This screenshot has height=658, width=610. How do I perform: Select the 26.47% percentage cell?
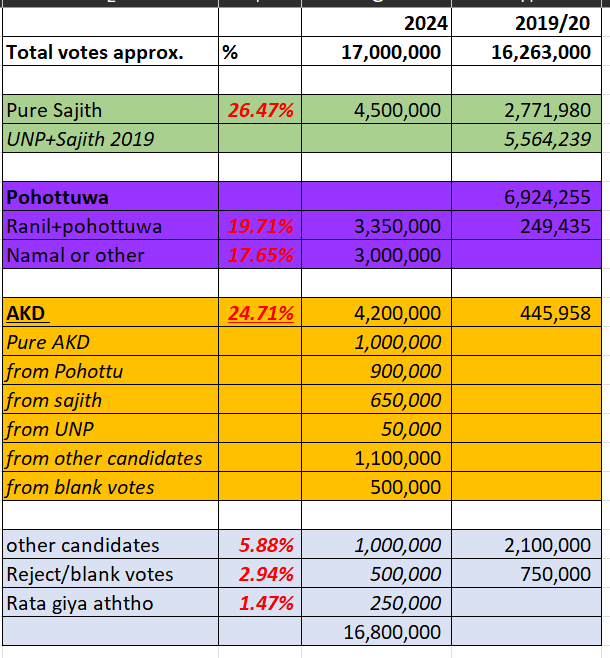point(260,110)
